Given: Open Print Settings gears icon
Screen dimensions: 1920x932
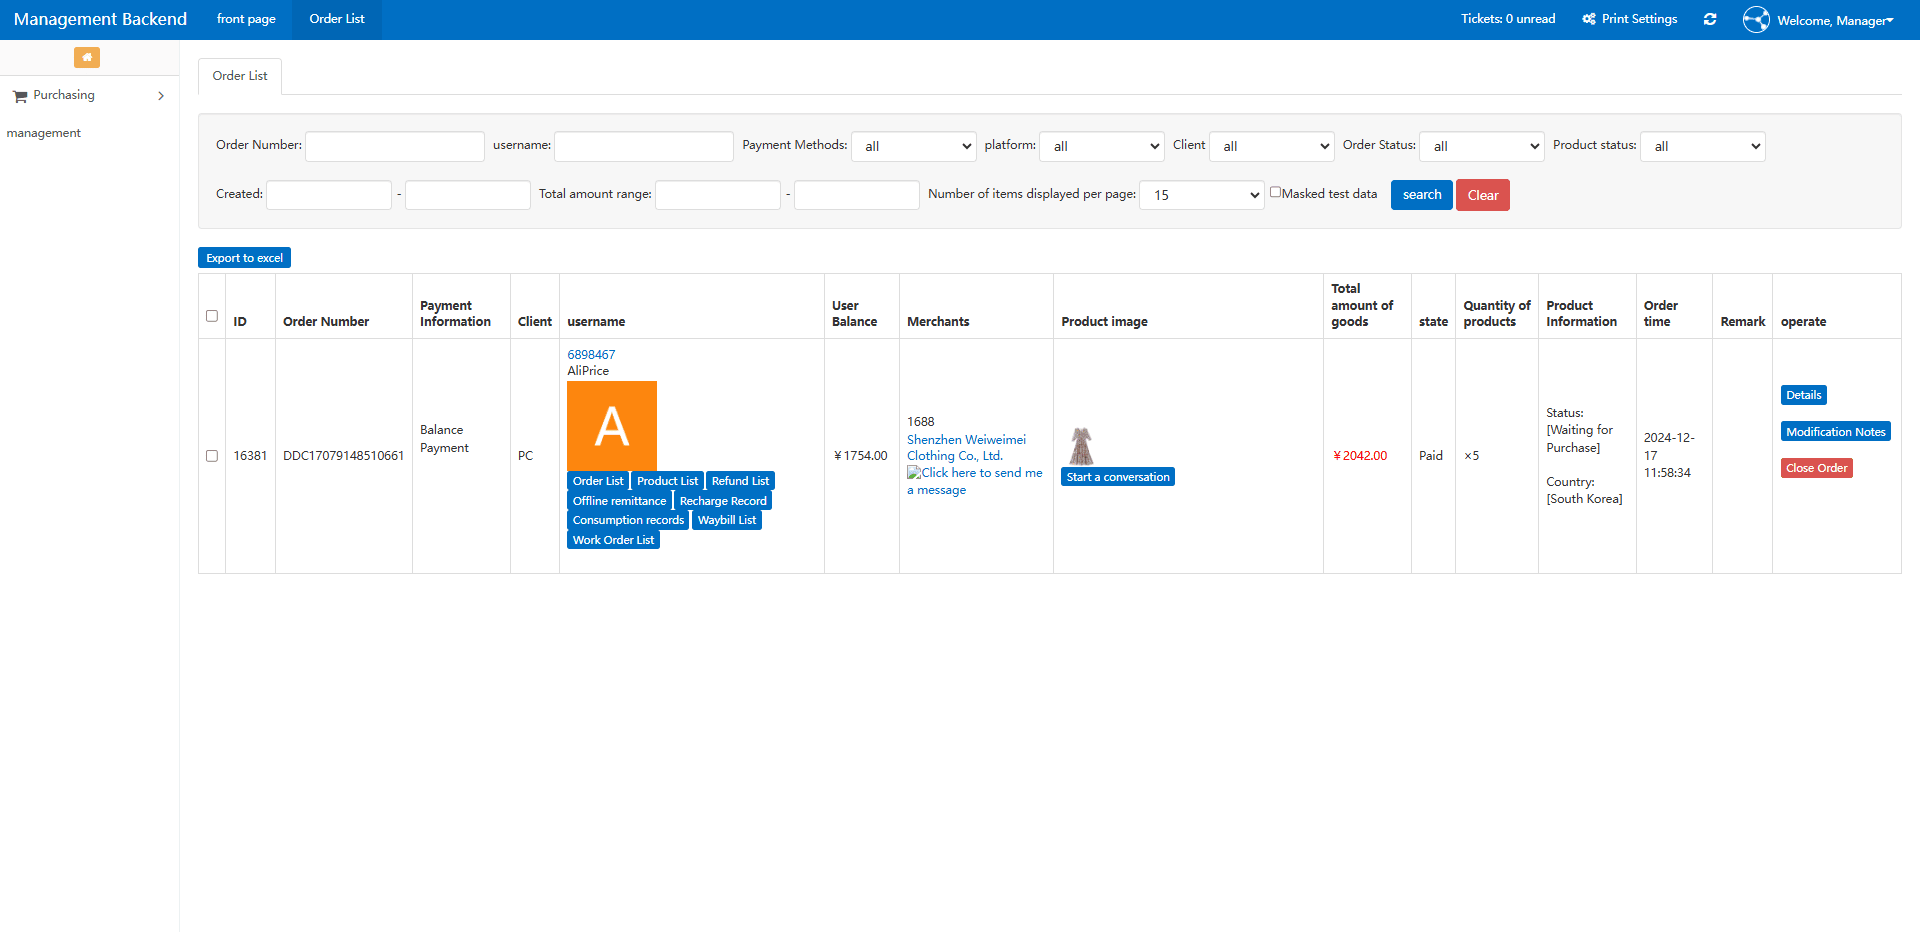Looking at the screenshot, I should click(1589, 19).
